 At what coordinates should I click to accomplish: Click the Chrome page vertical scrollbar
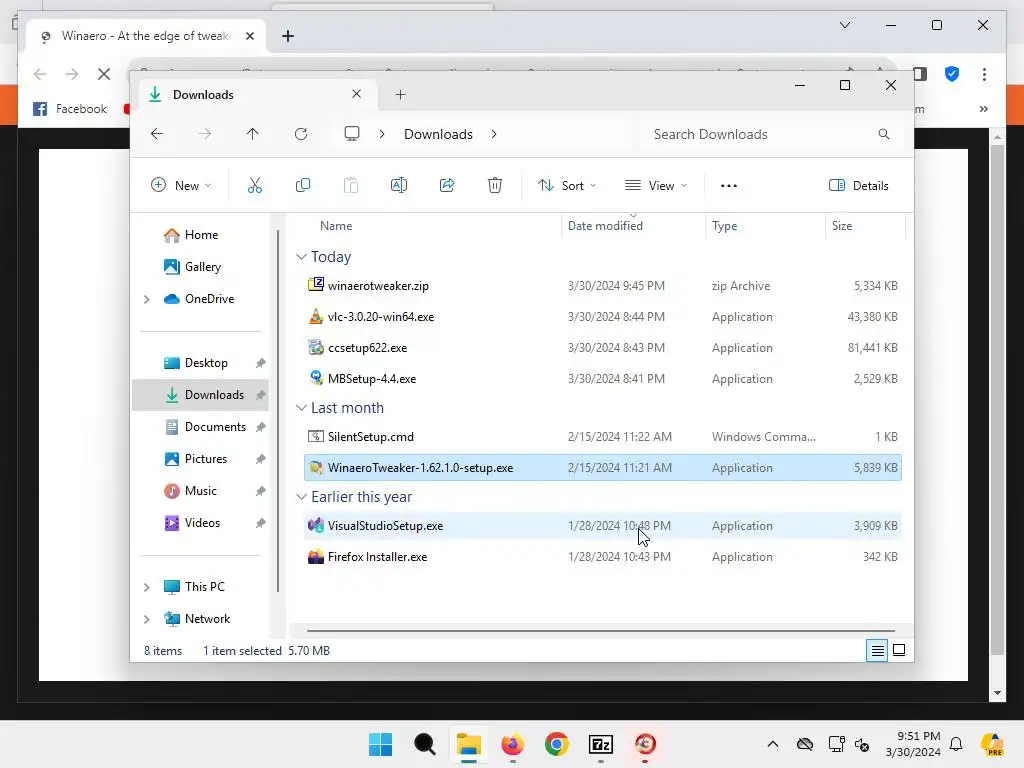pyautogui.click(x=997, y=398)
